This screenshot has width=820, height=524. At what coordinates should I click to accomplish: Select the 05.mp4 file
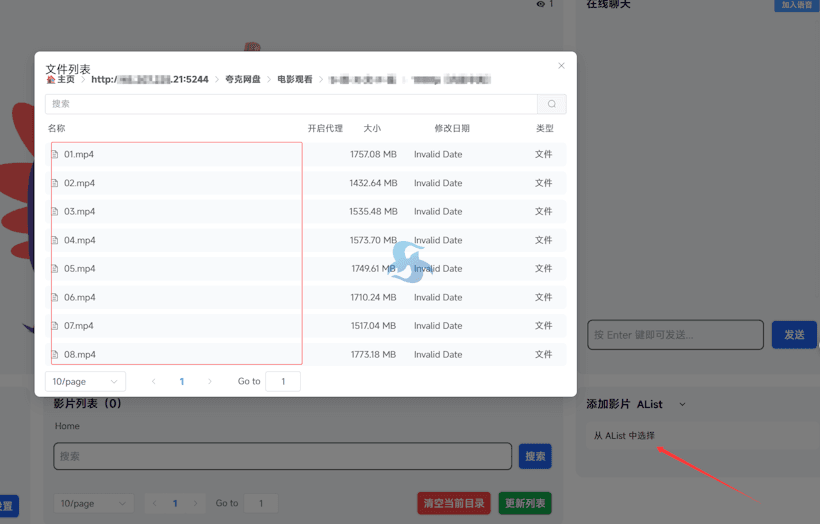point(79,268)
